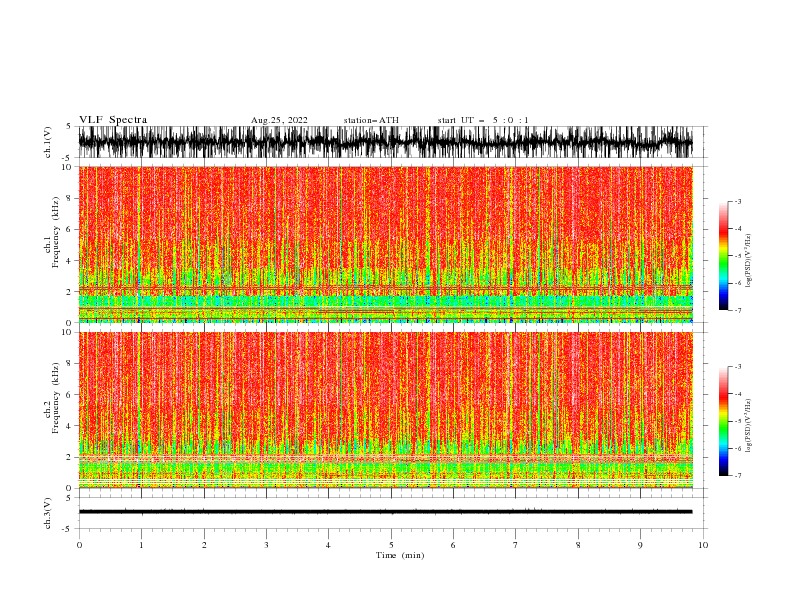Click the time axis tick label "9"
This screenshot has height=612, width=792.
point(640,545)
